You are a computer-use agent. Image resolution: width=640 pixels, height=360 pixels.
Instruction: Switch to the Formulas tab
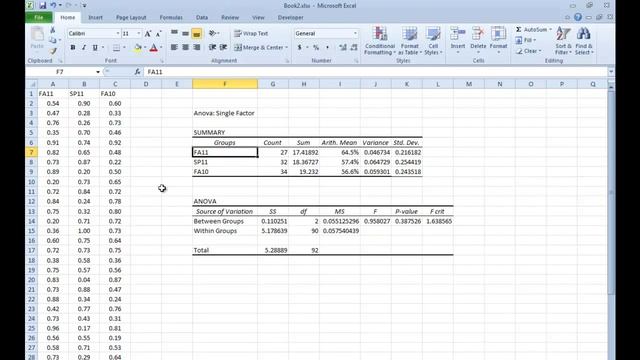click(171, 18)
